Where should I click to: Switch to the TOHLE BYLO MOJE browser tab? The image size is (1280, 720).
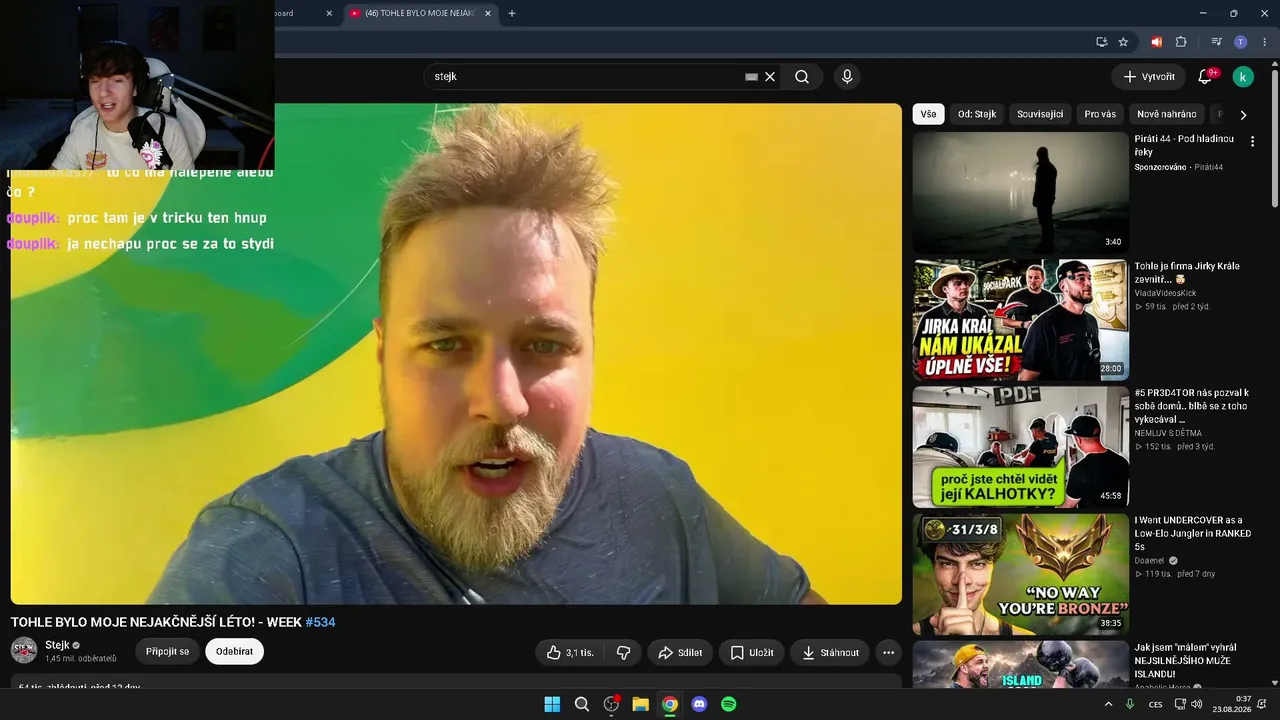tap(418, 13)
